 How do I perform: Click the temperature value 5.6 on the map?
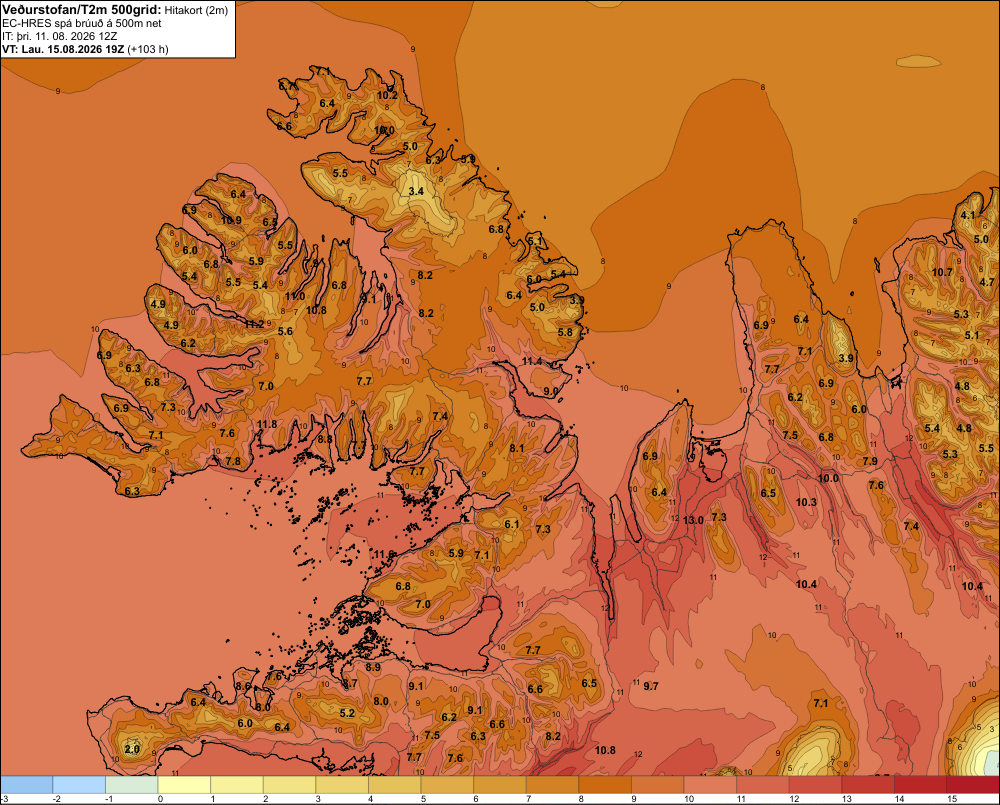[x=285, y=331]
